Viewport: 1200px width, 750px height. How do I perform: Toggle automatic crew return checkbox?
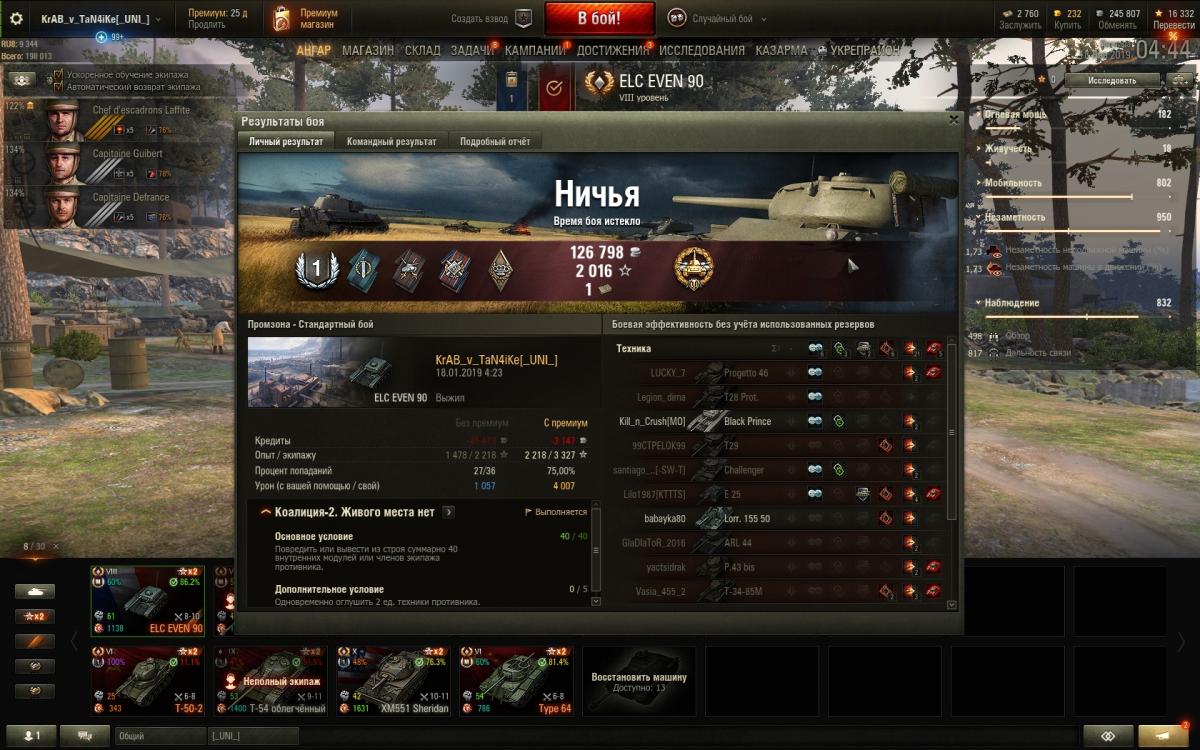[58, 87]
